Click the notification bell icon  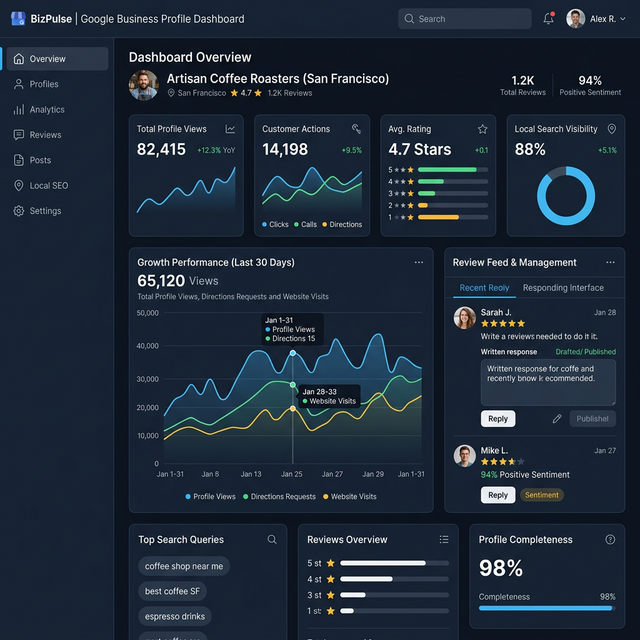548,19
